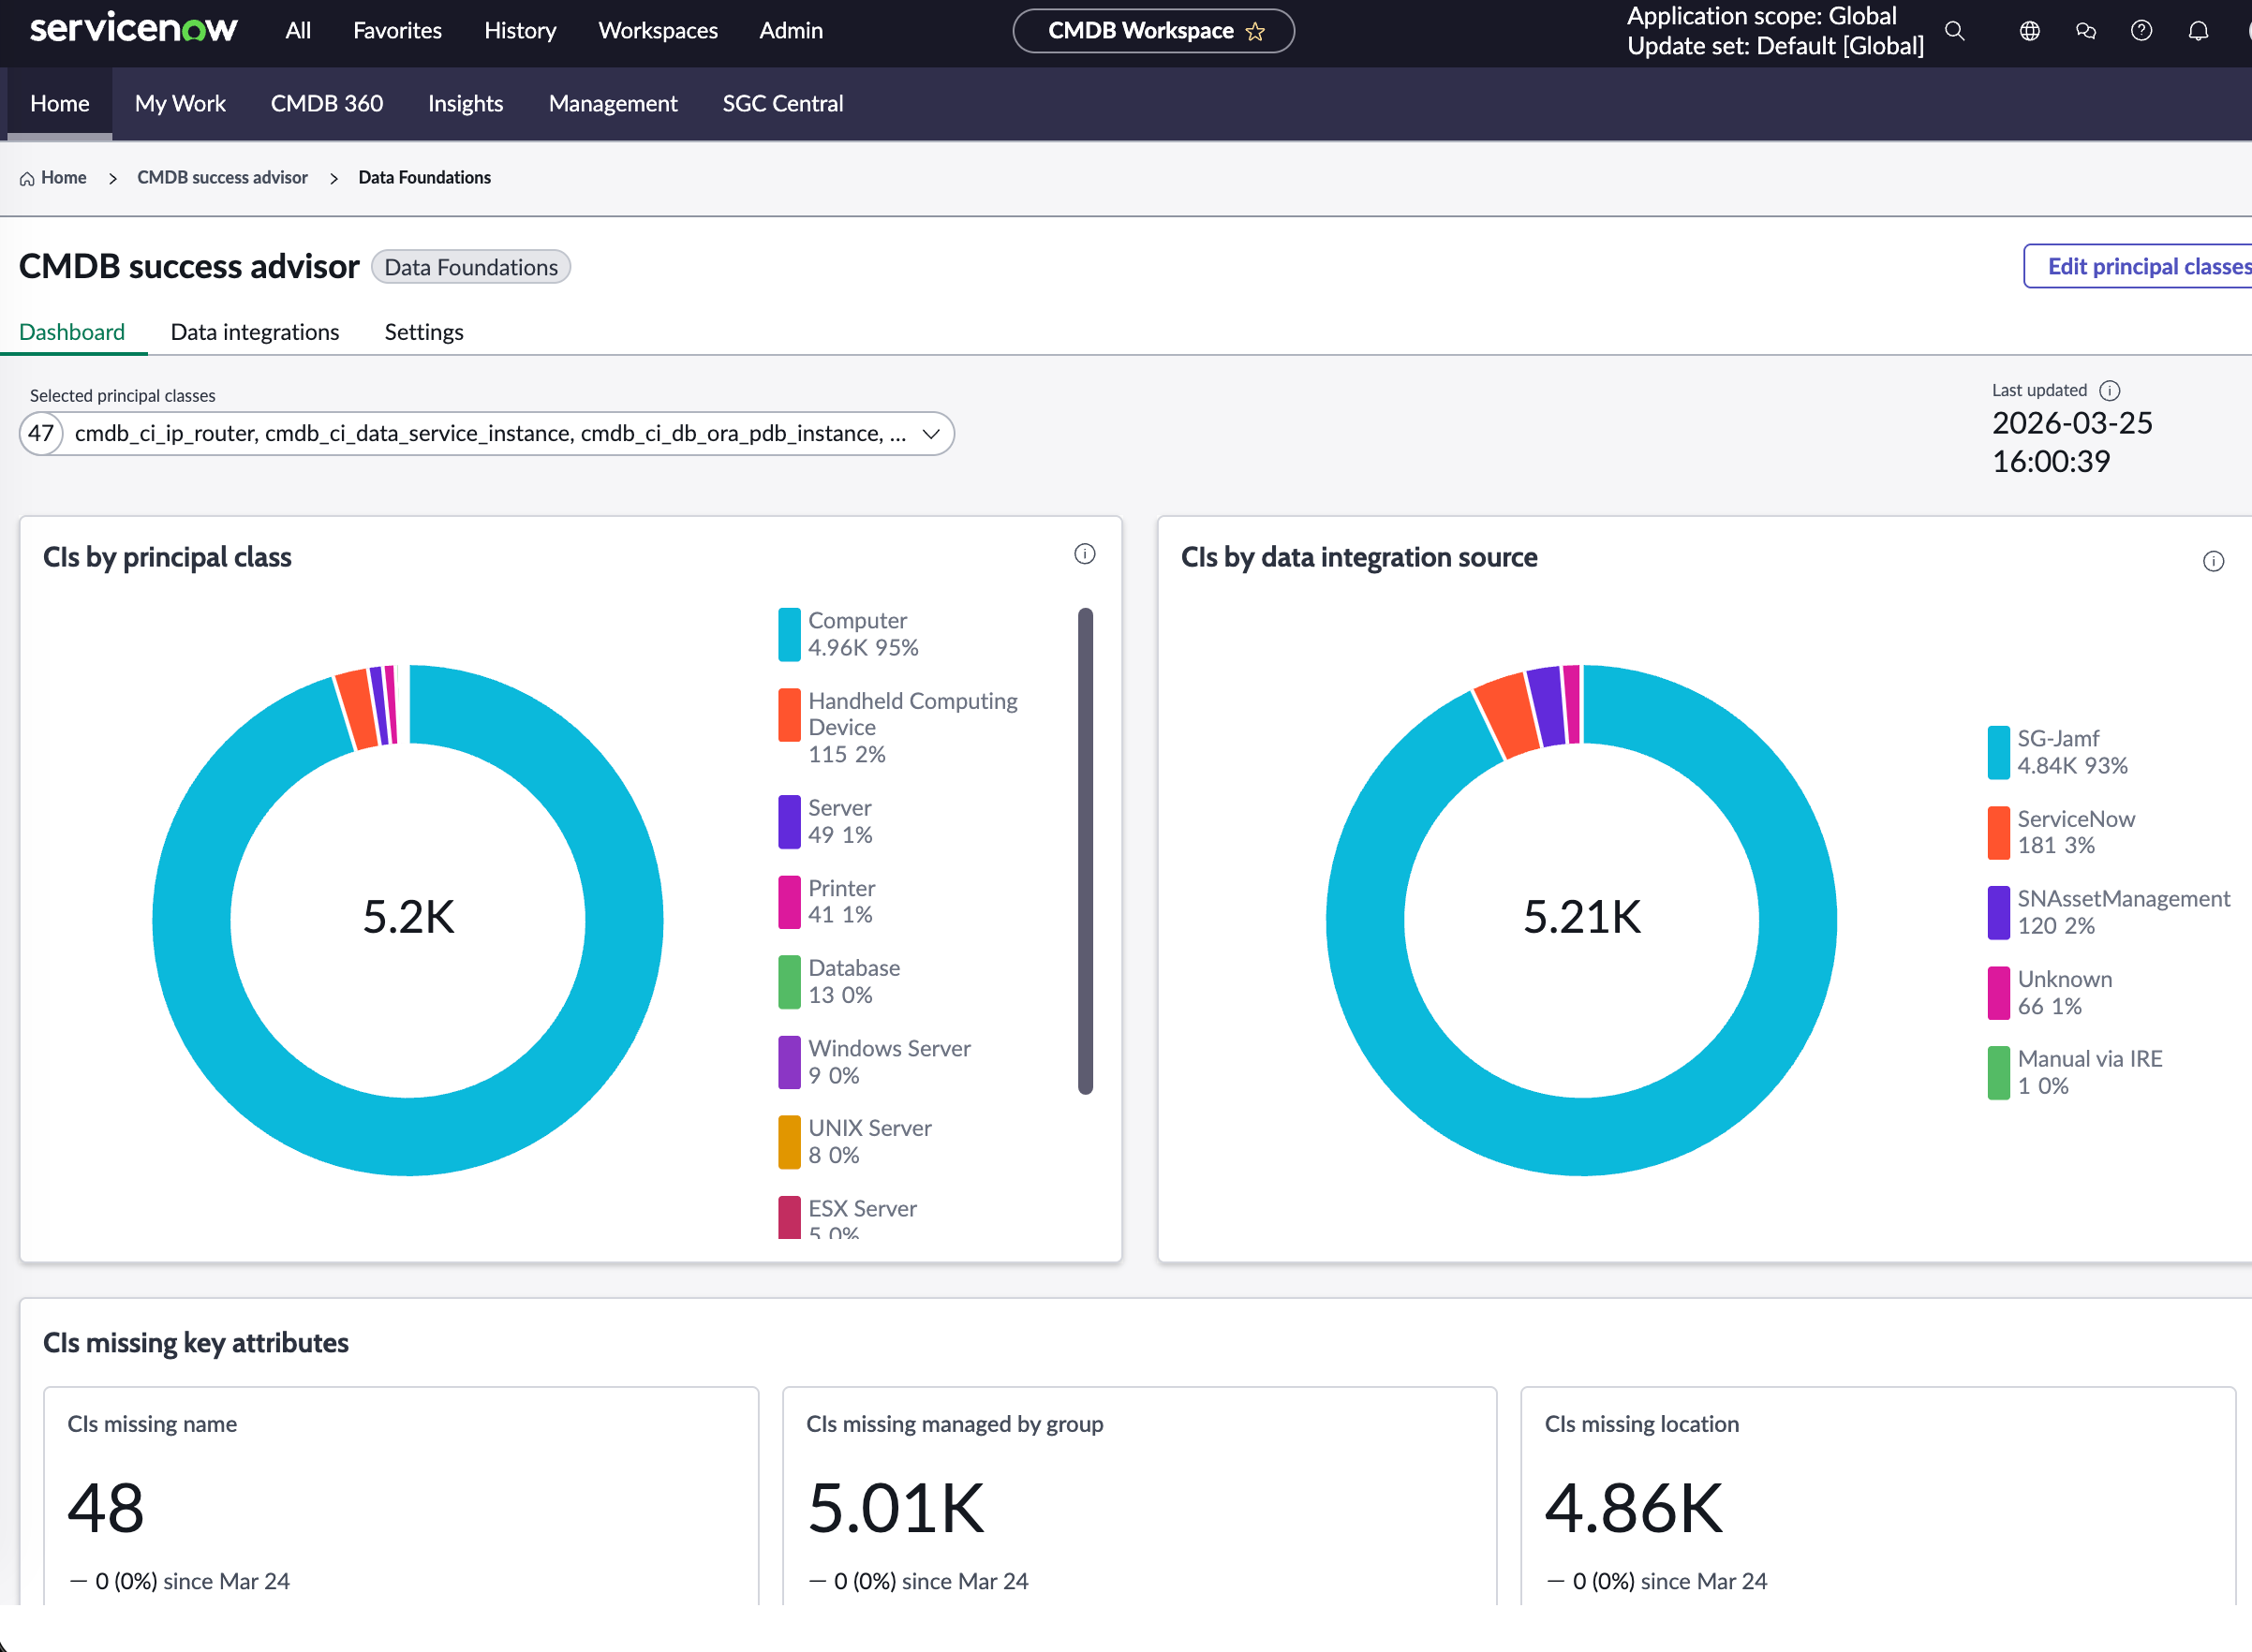Switch to the SGC Central tab
This screenshot has width=2252, height=1652.
pyautogui.click(x=783, y=103)
